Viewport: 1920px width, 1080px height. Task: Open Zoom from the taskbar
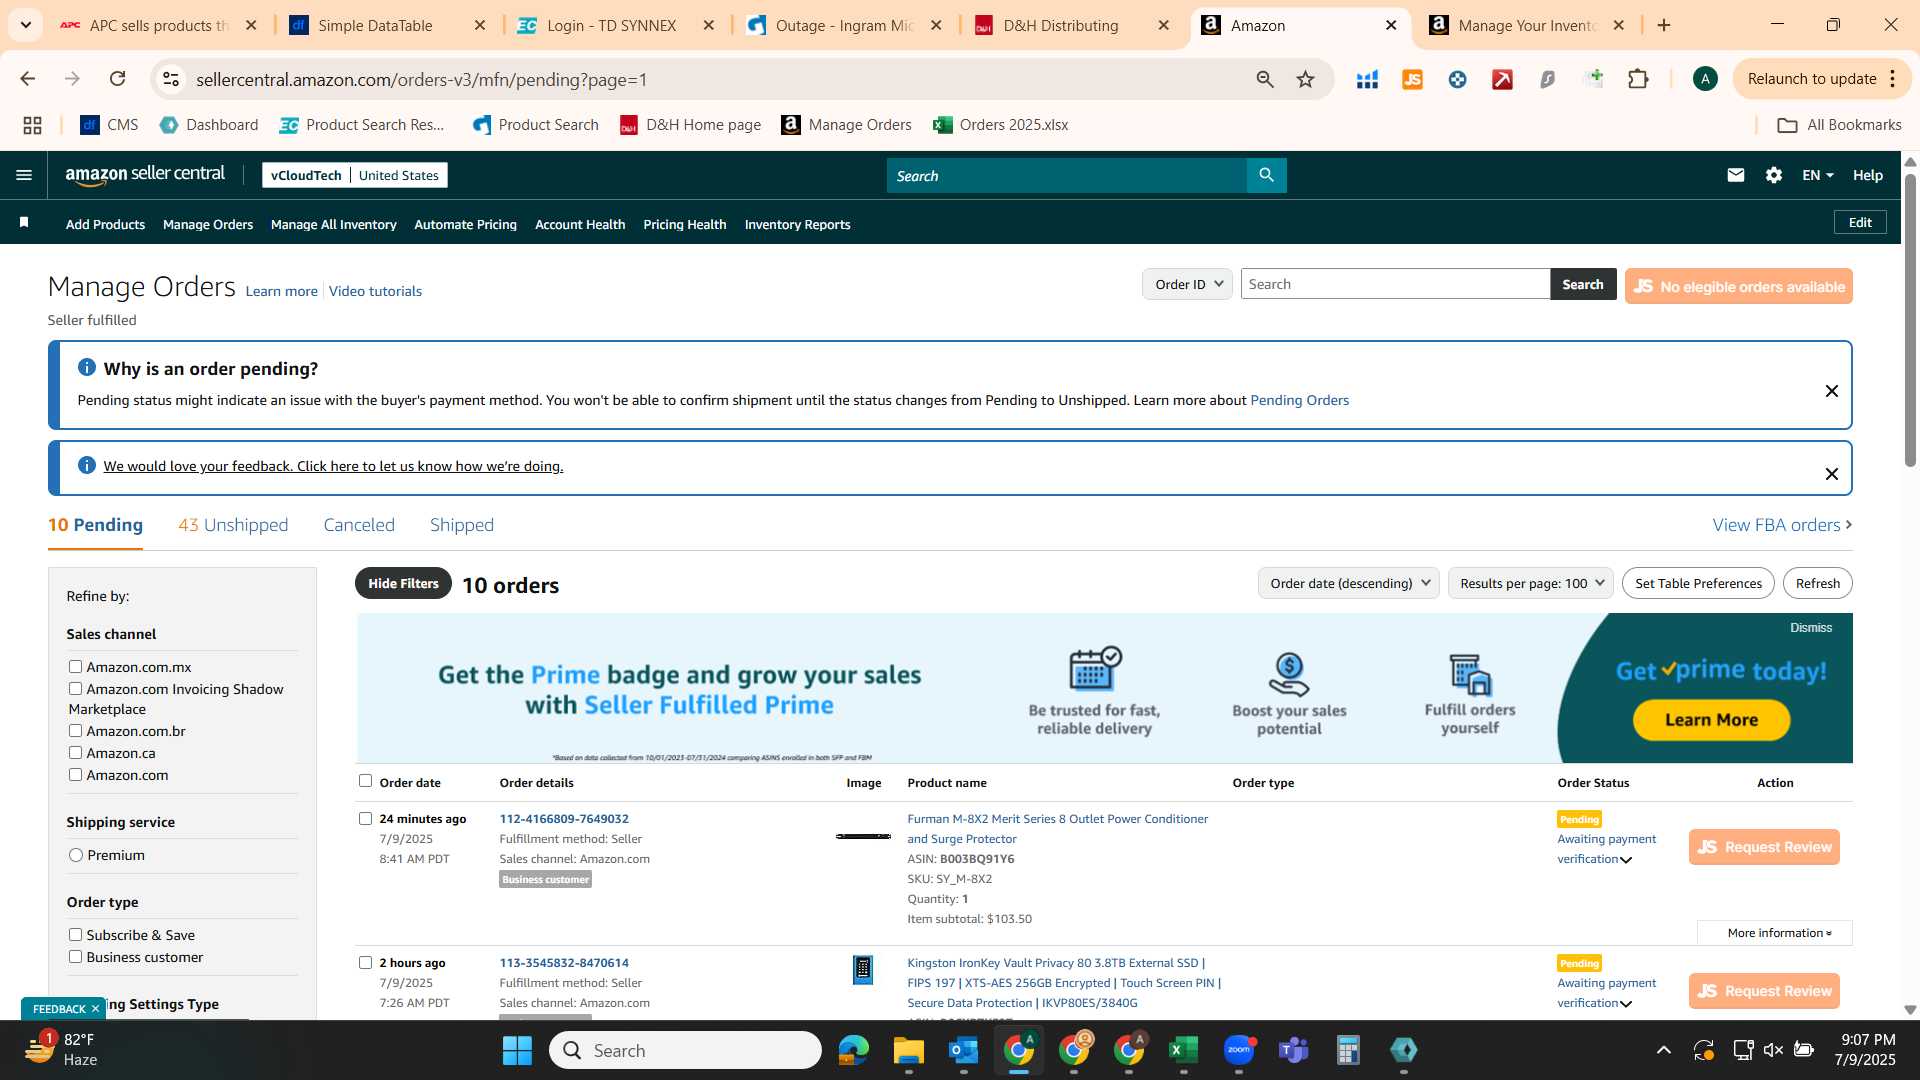pyautogui.click(x=1239, y=1050)
